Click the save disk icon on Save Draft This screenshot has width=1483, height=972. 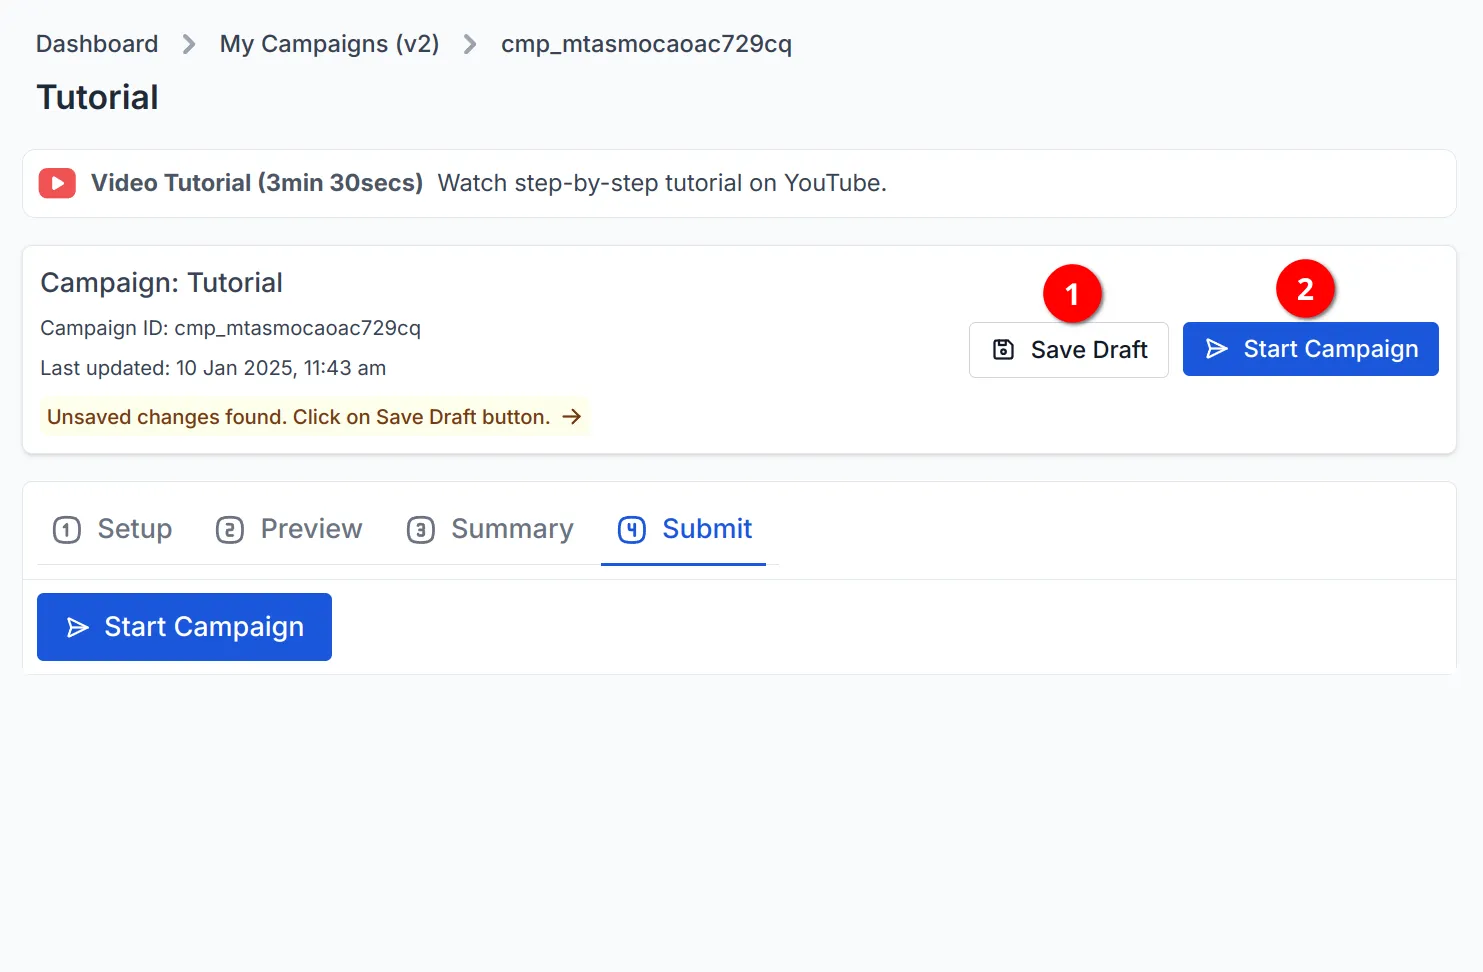[x=1003, y=349]
